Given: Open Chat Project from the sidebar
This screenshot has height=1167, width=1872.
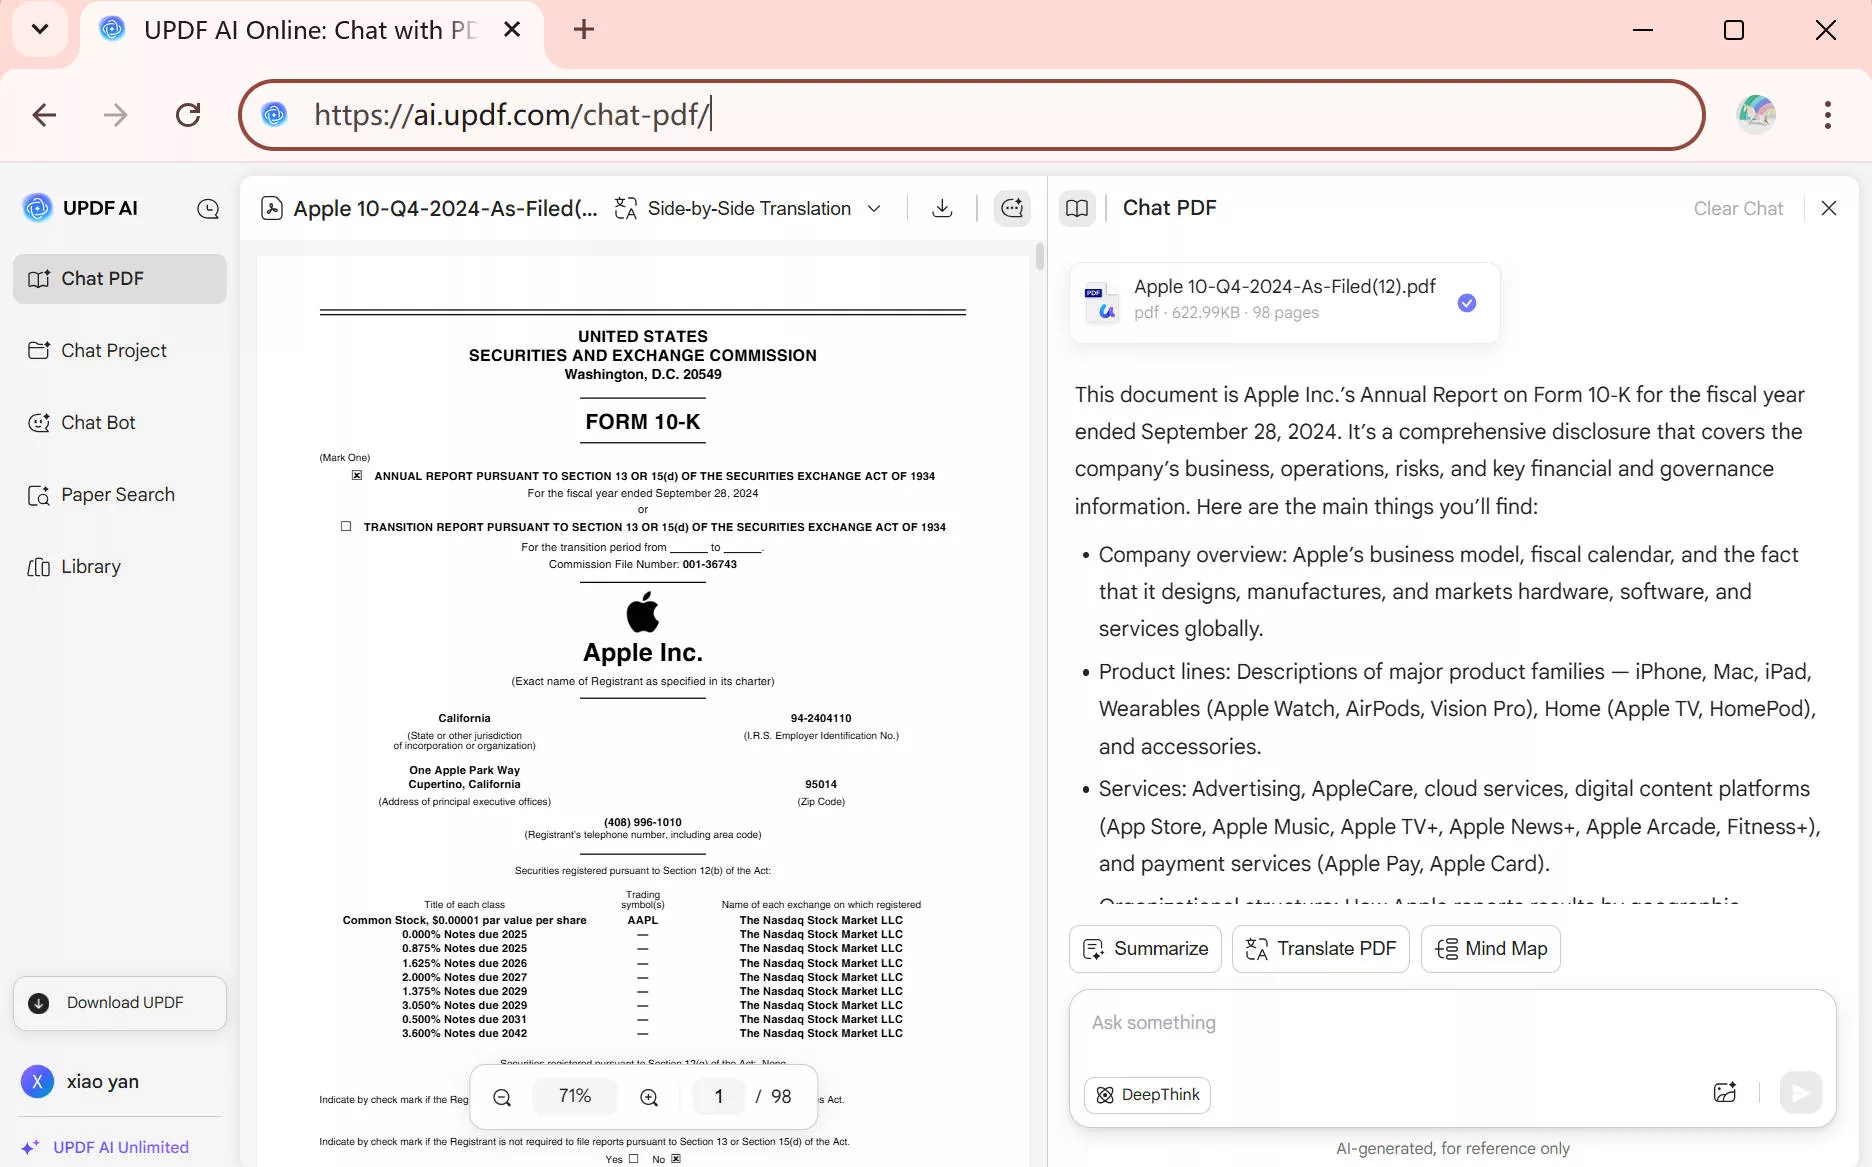Looking at the screenshot, I should 112,350.
